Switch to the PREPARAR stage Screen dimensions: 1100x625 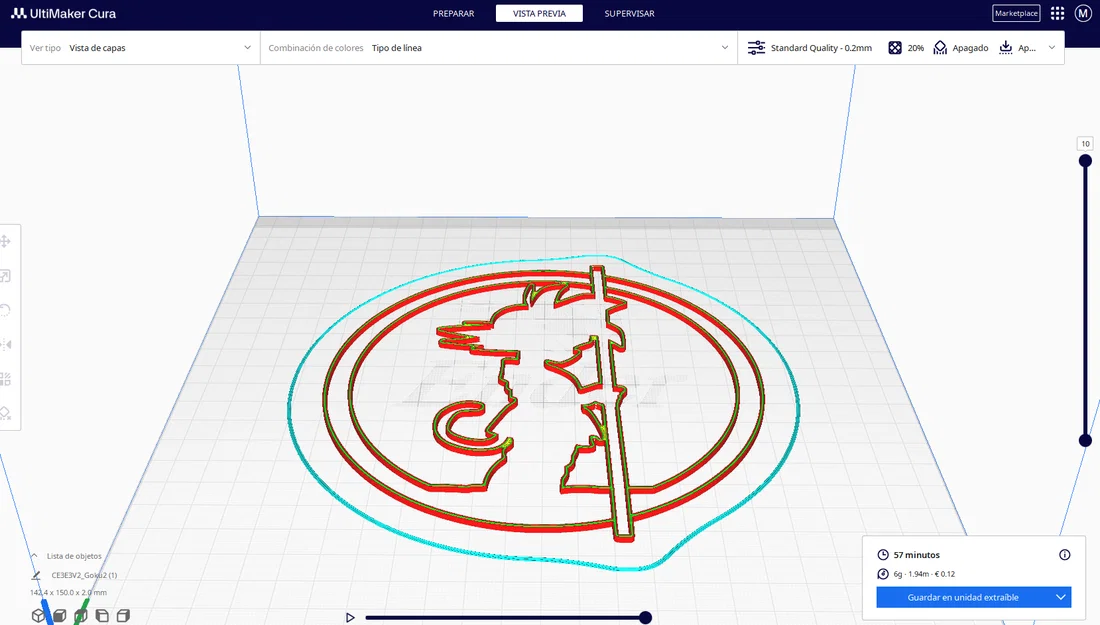[x=453, y=13]
